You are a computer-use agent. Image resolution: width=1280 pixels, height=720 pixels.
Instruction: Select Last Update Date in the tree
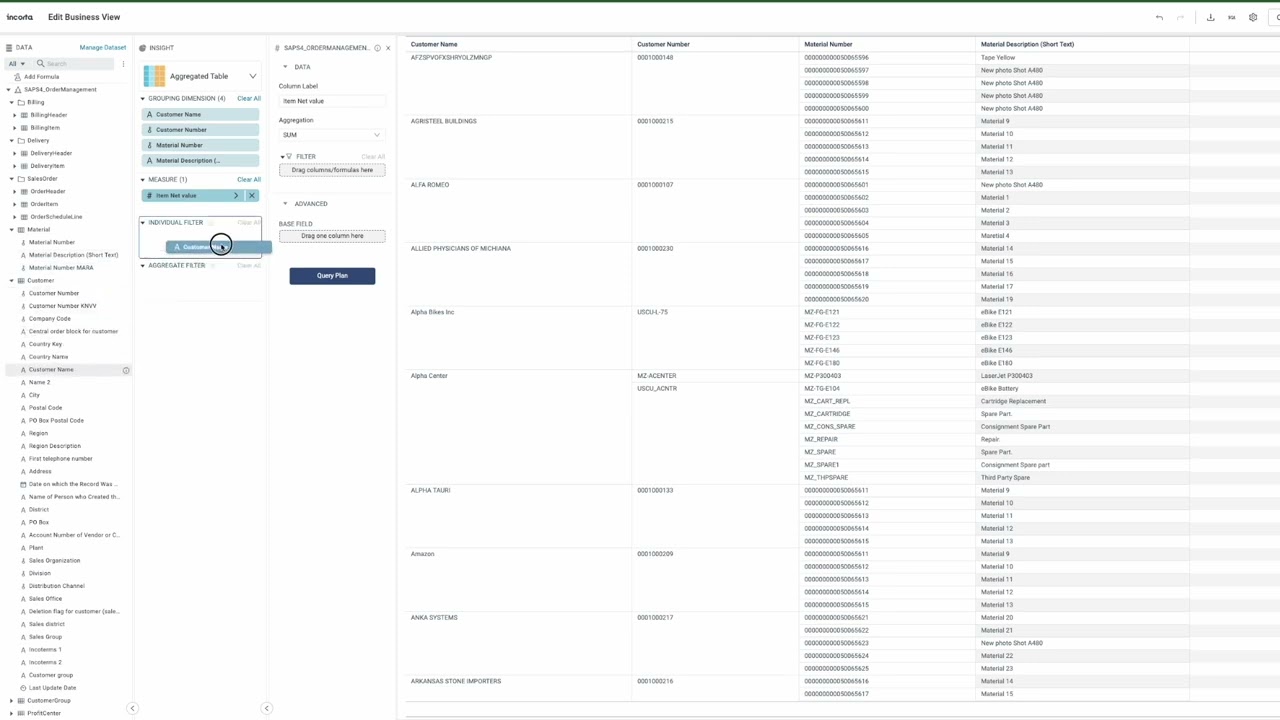pyautogui.click(x=52, y=688)
